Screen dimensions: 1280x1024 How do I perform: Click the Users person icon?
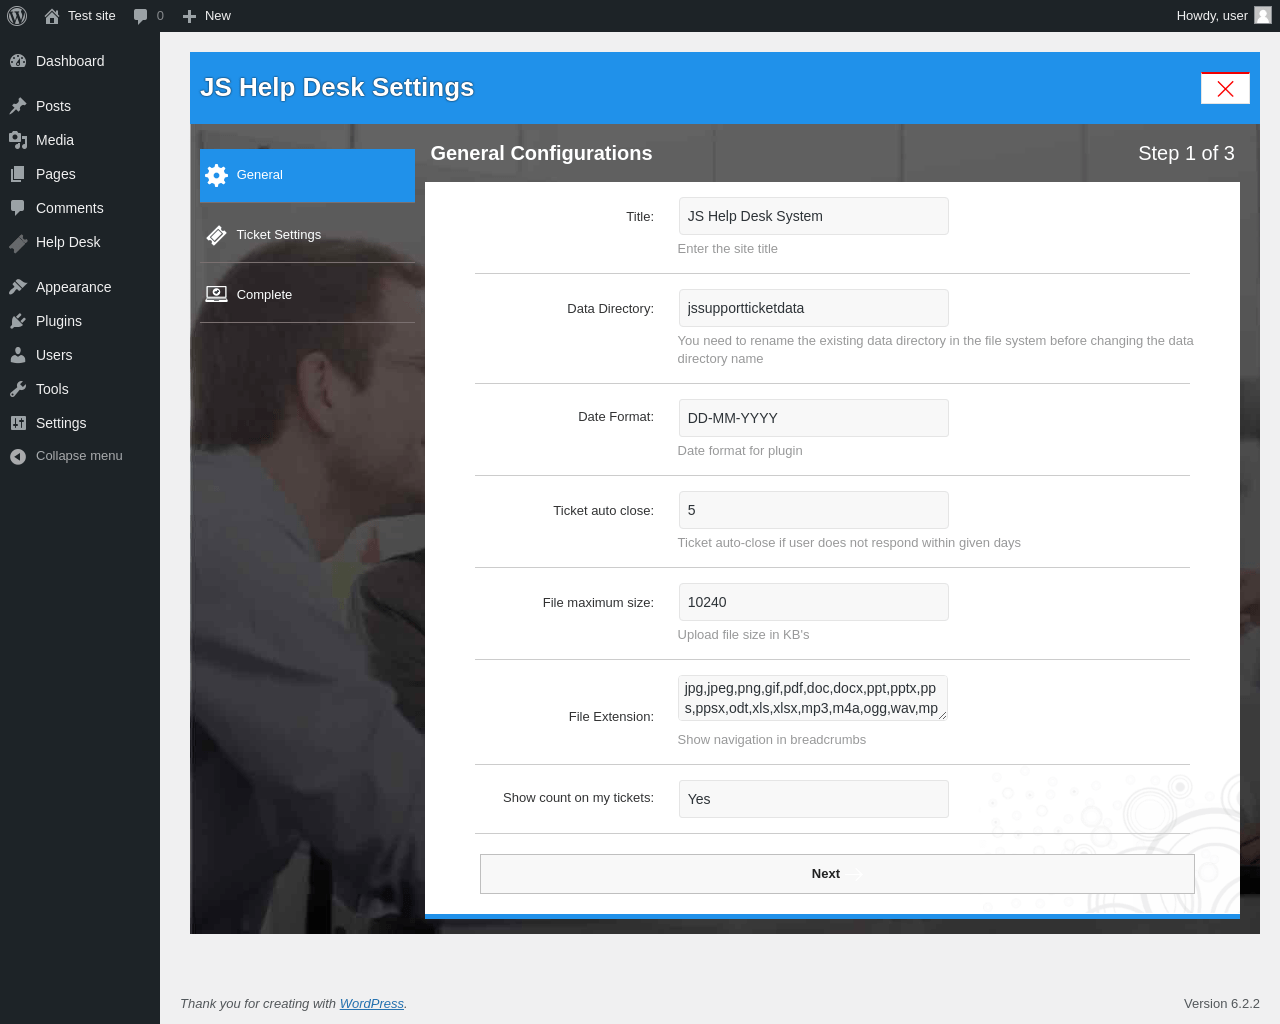pyautogui.click(x=18, y=355)
